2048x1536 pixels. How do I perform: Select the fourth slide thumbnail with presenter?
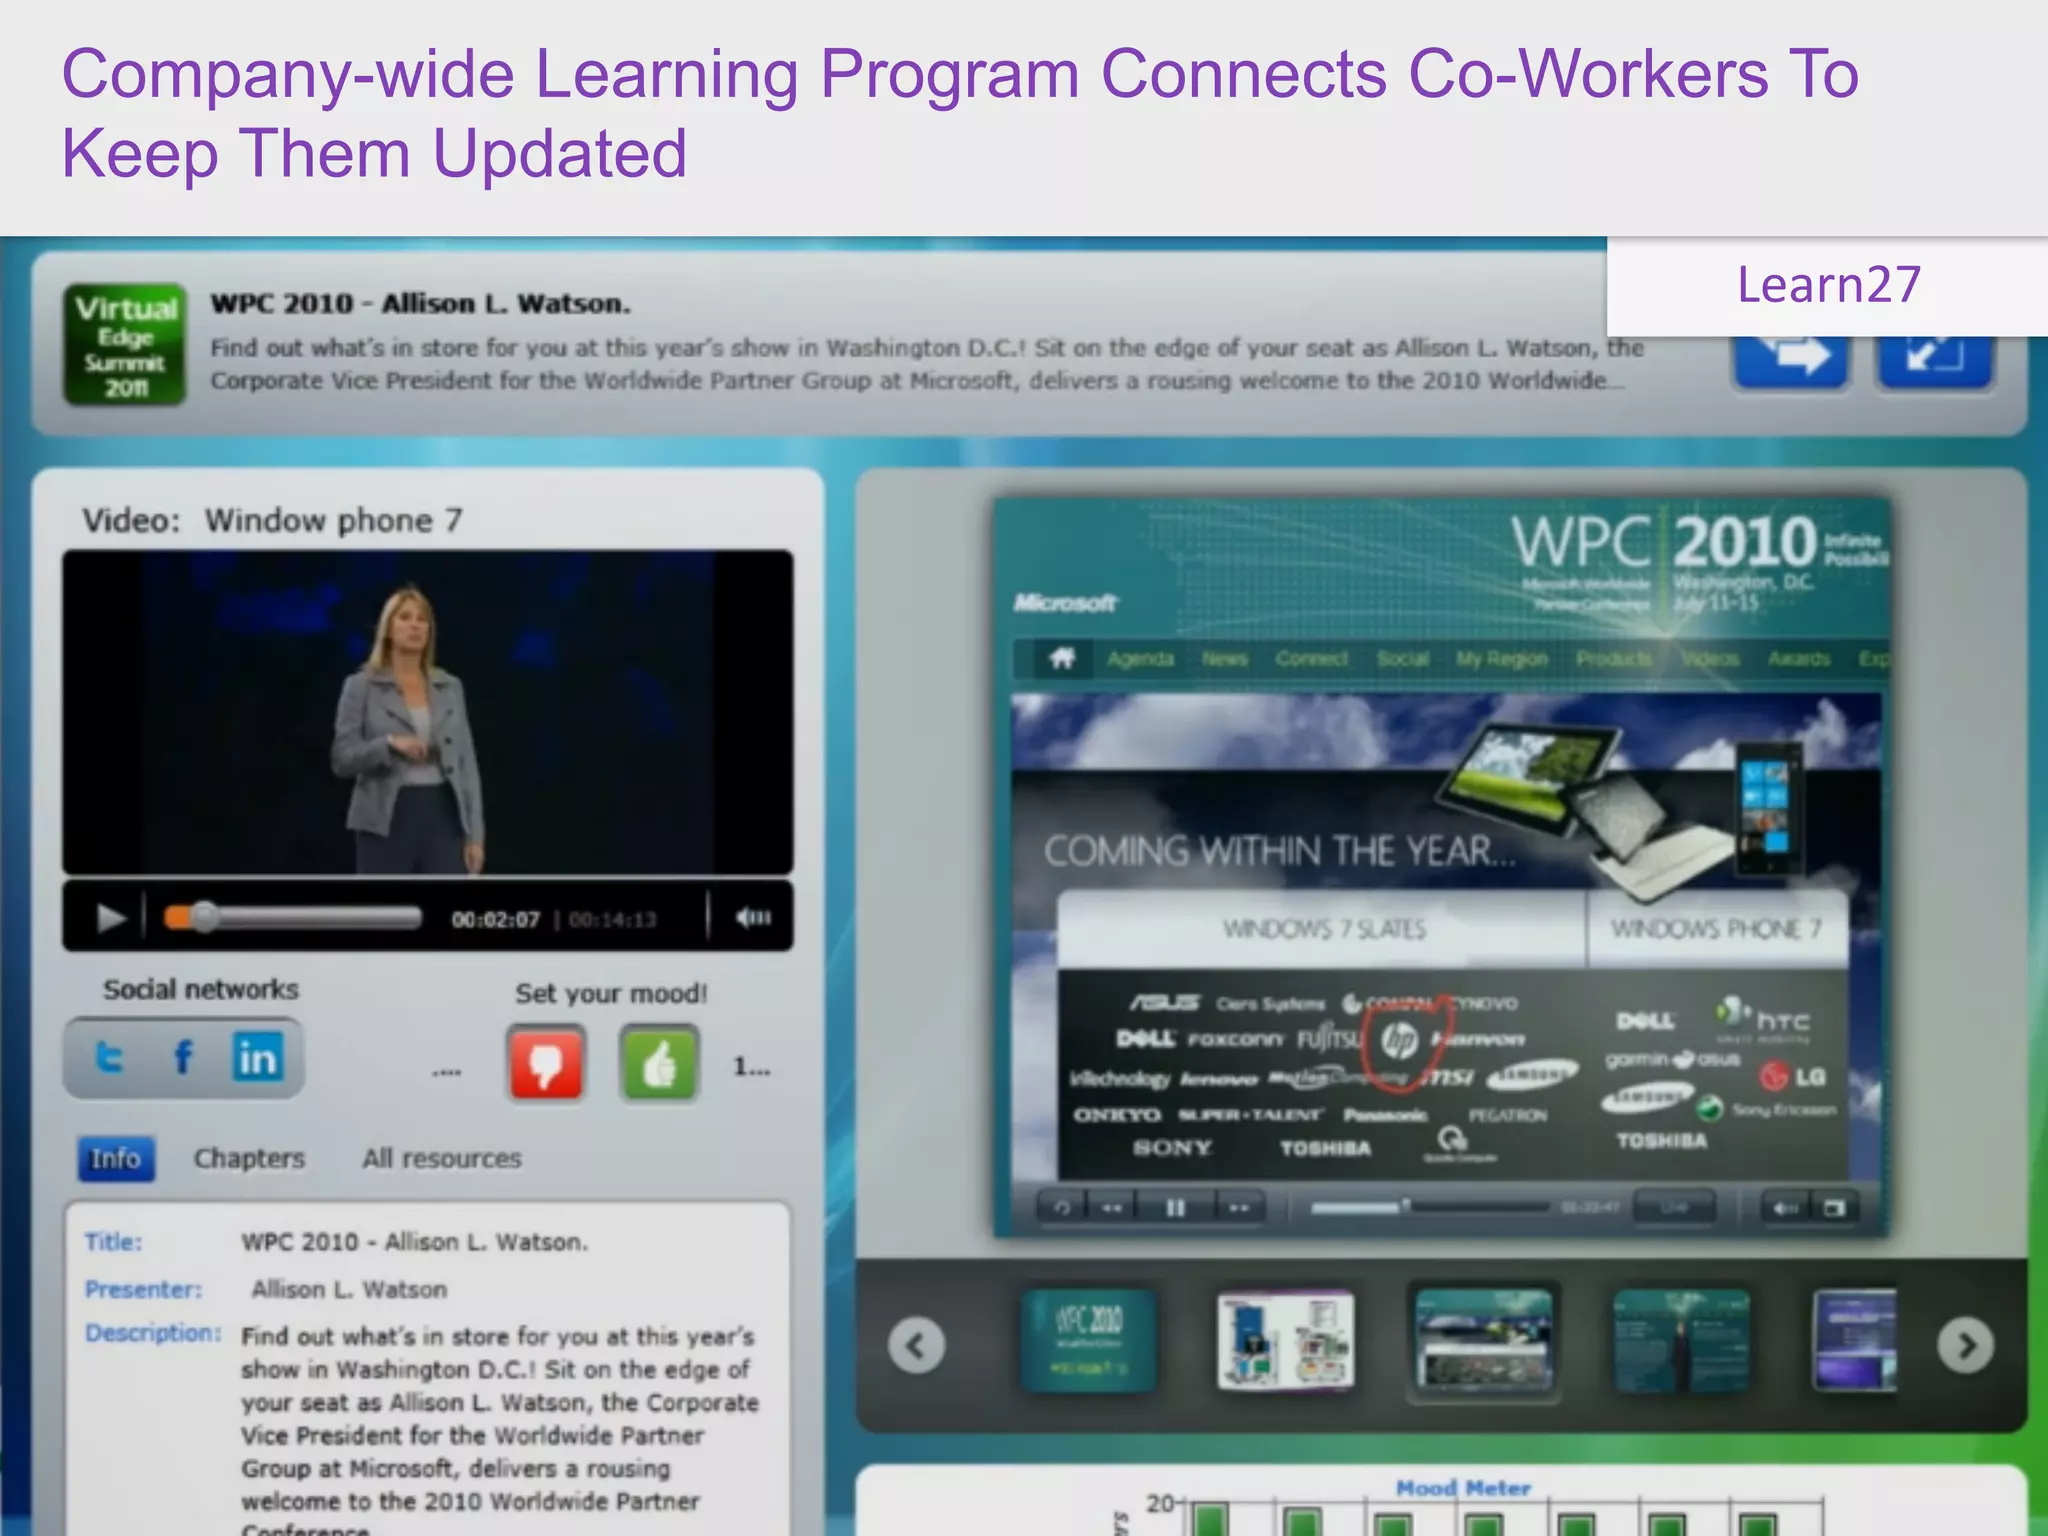tap(1682, 1340)
